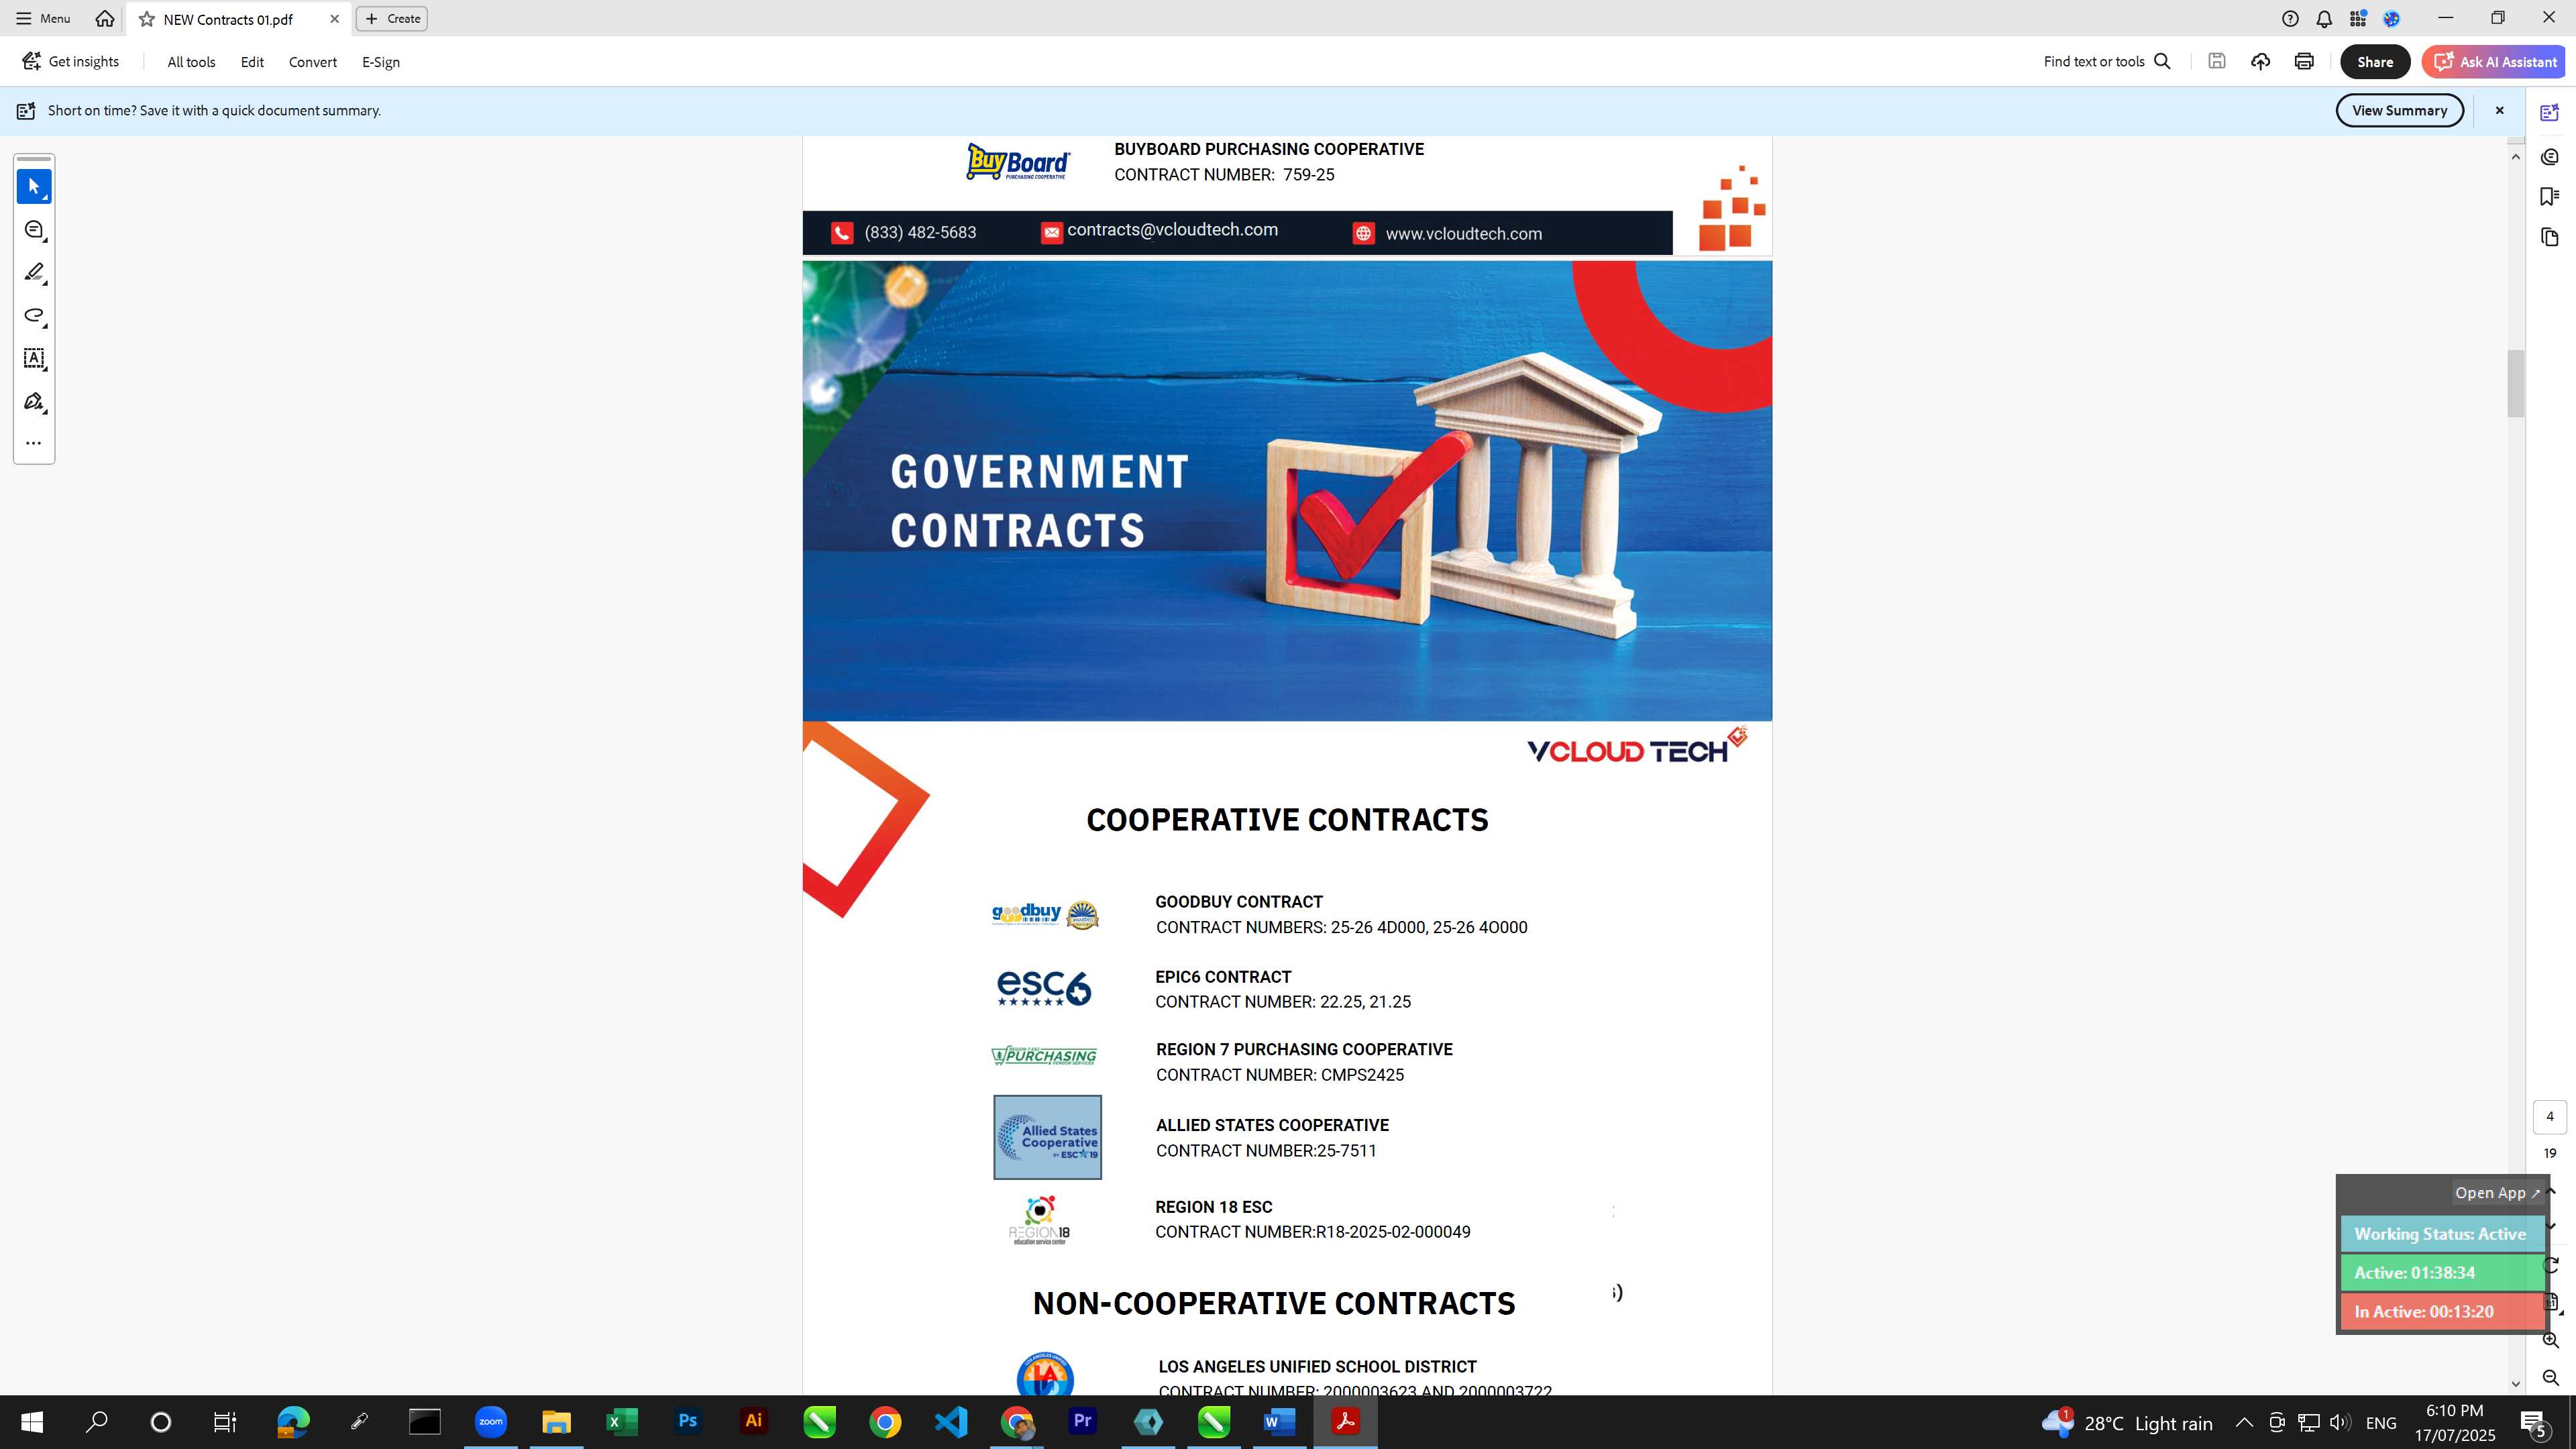Open the Adobe apps grid icon
This screenshot has height=1449, width=2576.
click(x=2358, y=18)
